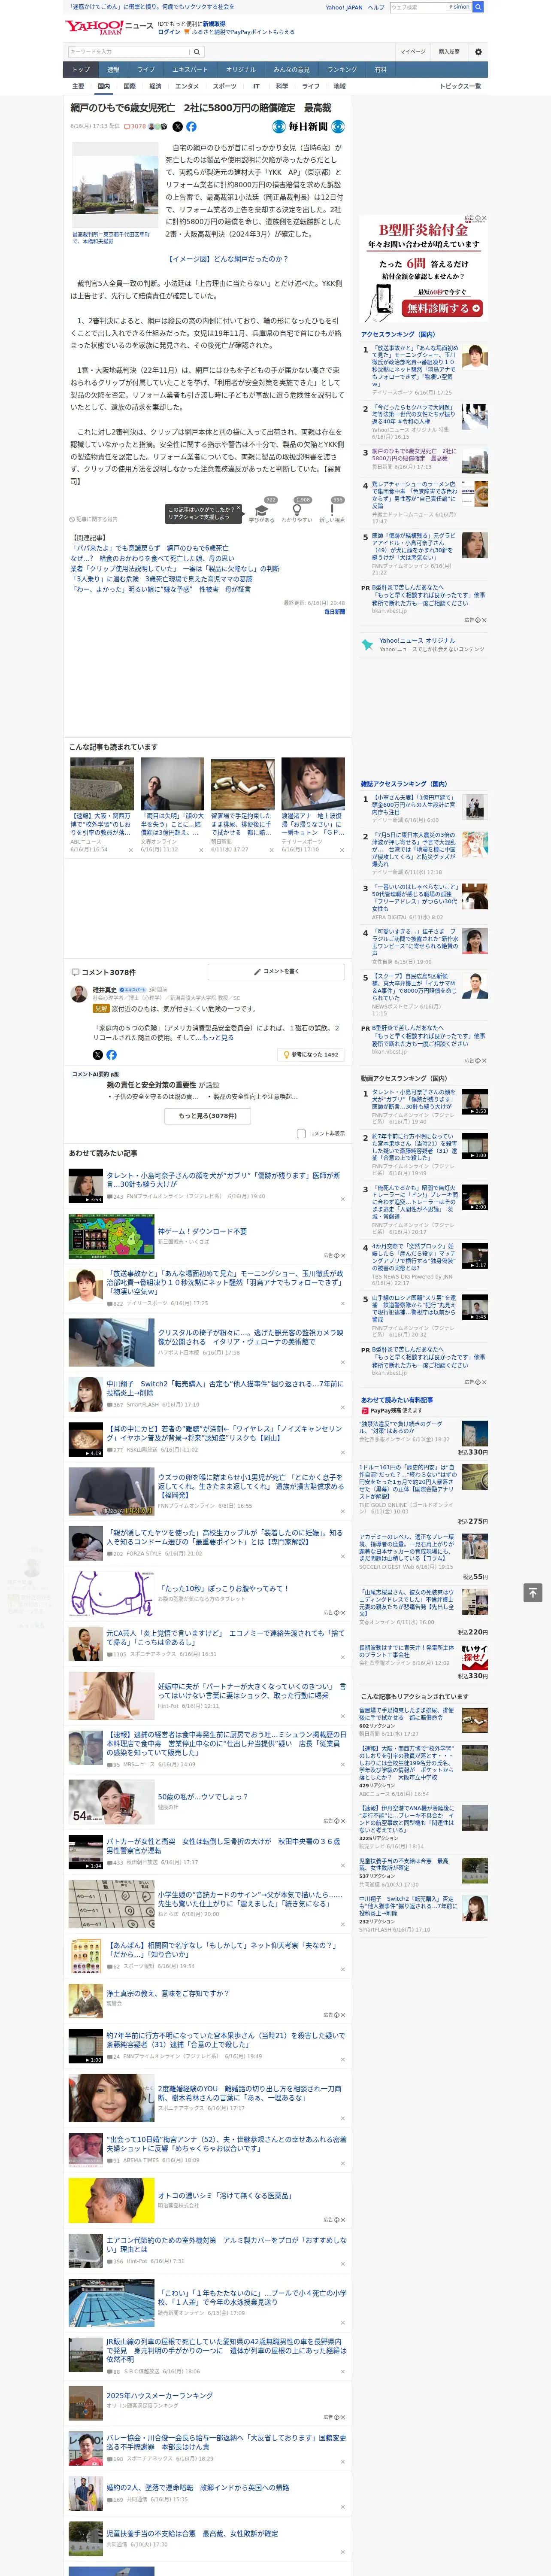Select the ライブ tab in dark bar

pos(146,70)
